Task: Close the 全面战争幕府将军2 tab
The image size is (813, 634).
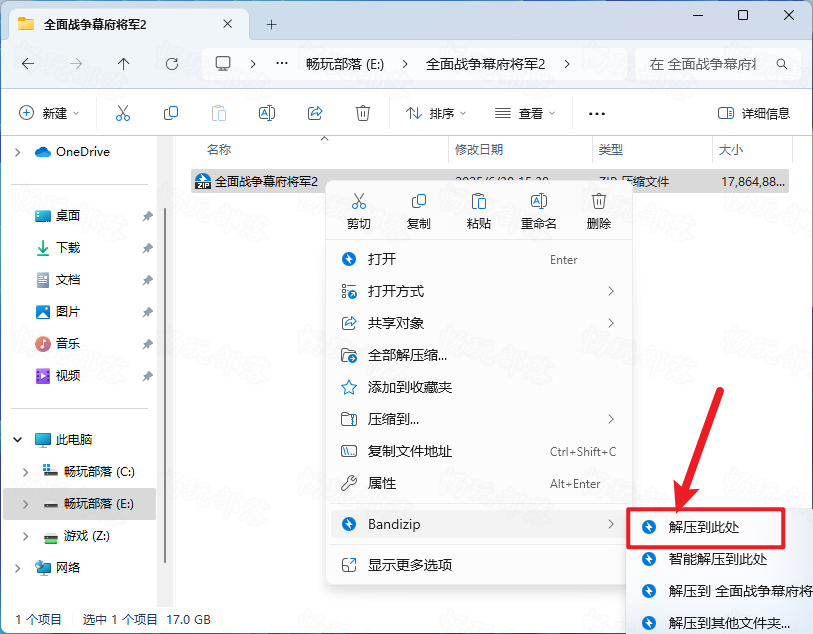Action: coord(227,24)
